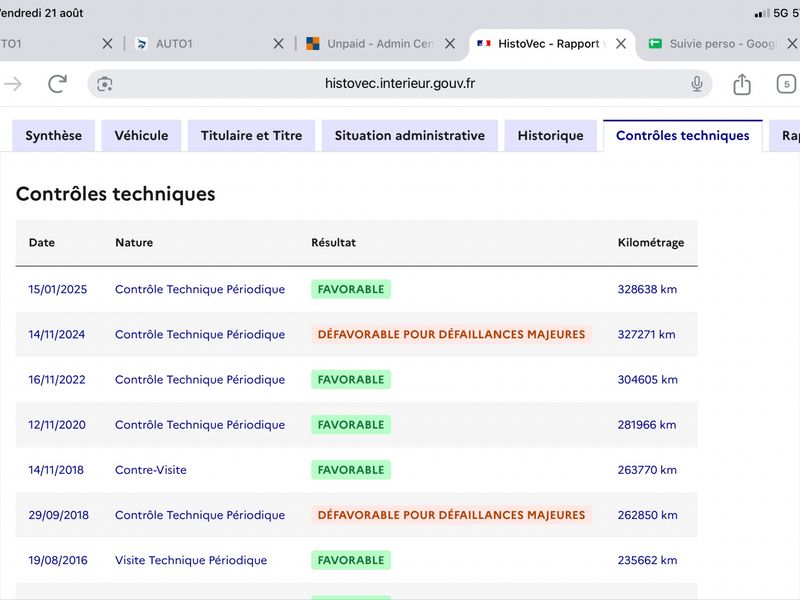Select the 29/09/2018 date cell
This screenshot has height=600, width=800.
(59, 515)
